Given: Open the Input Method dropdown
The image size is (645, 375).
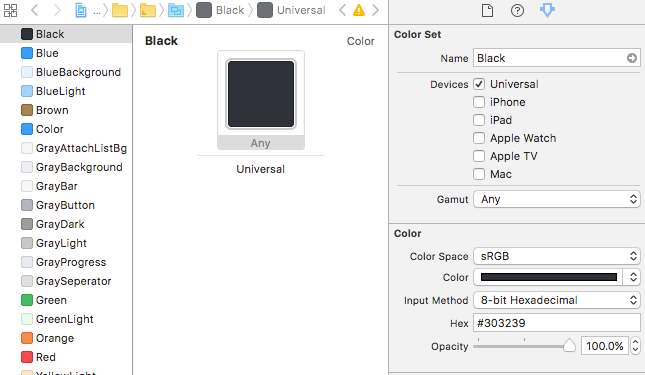Looking at the screenshot, I should pyautogui.click(x=557, y=300).
